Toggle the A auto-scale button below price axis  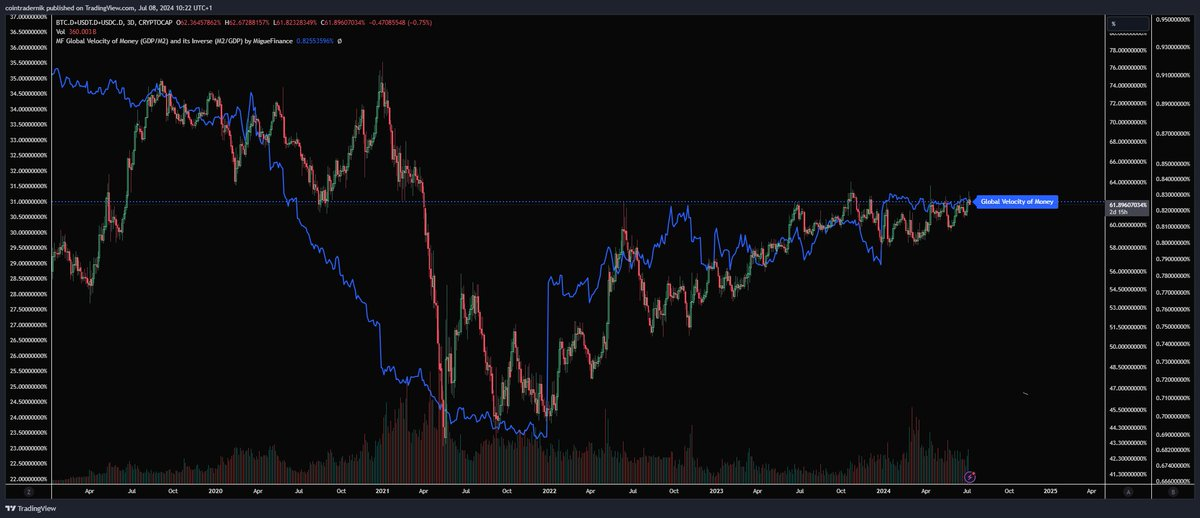(1128, 492)
